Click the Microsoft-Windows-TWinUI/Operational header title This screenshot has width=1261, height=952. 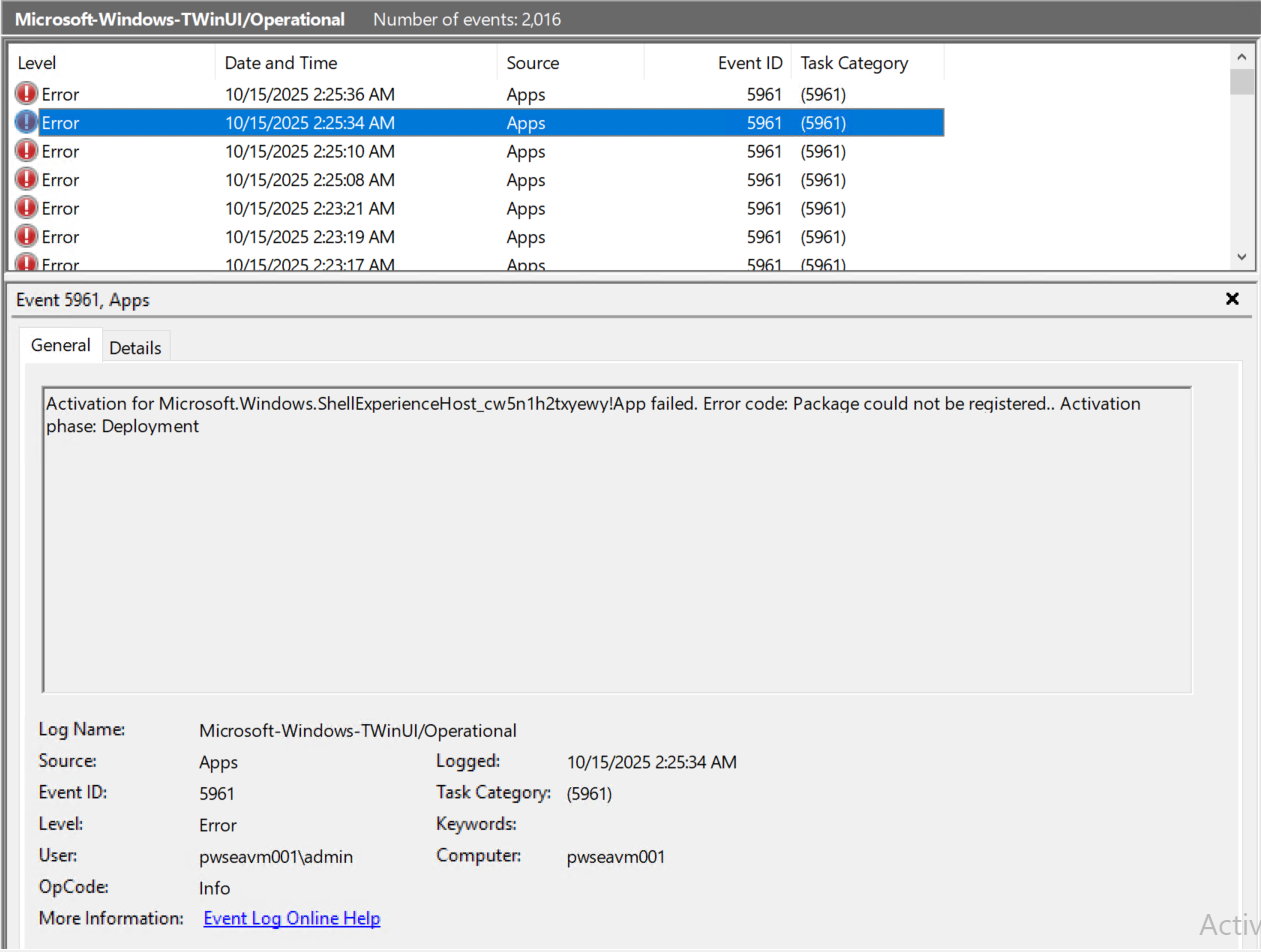click(180, 19)
